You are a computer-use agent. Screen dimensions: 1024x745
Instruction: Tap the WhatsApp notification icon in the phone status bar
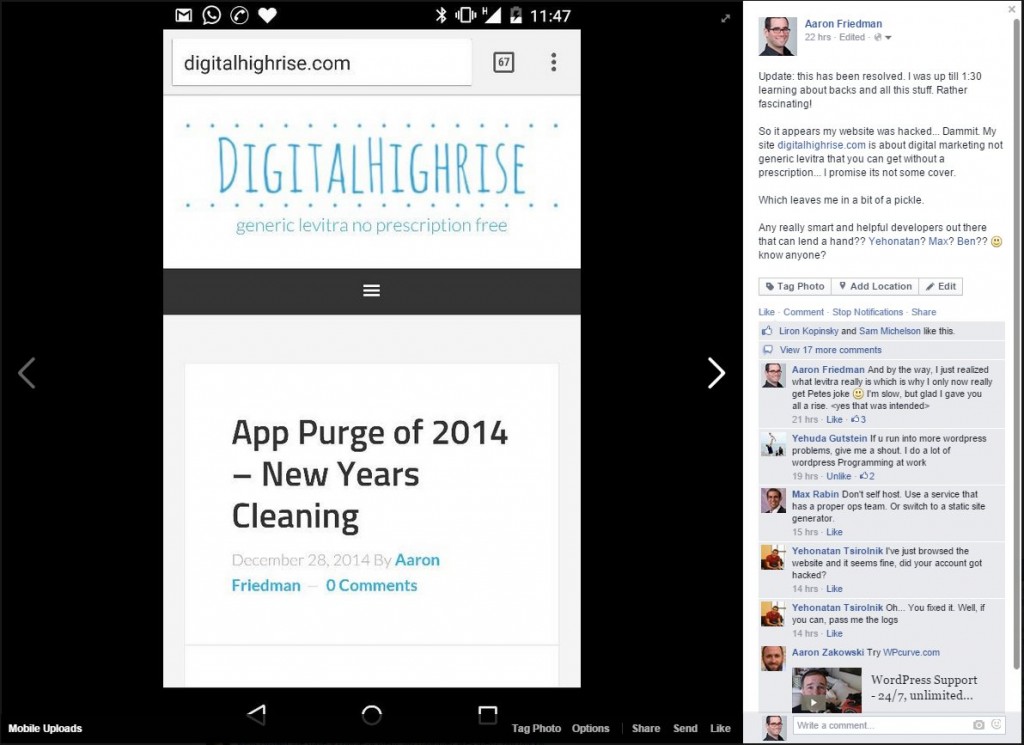(212, 15)
